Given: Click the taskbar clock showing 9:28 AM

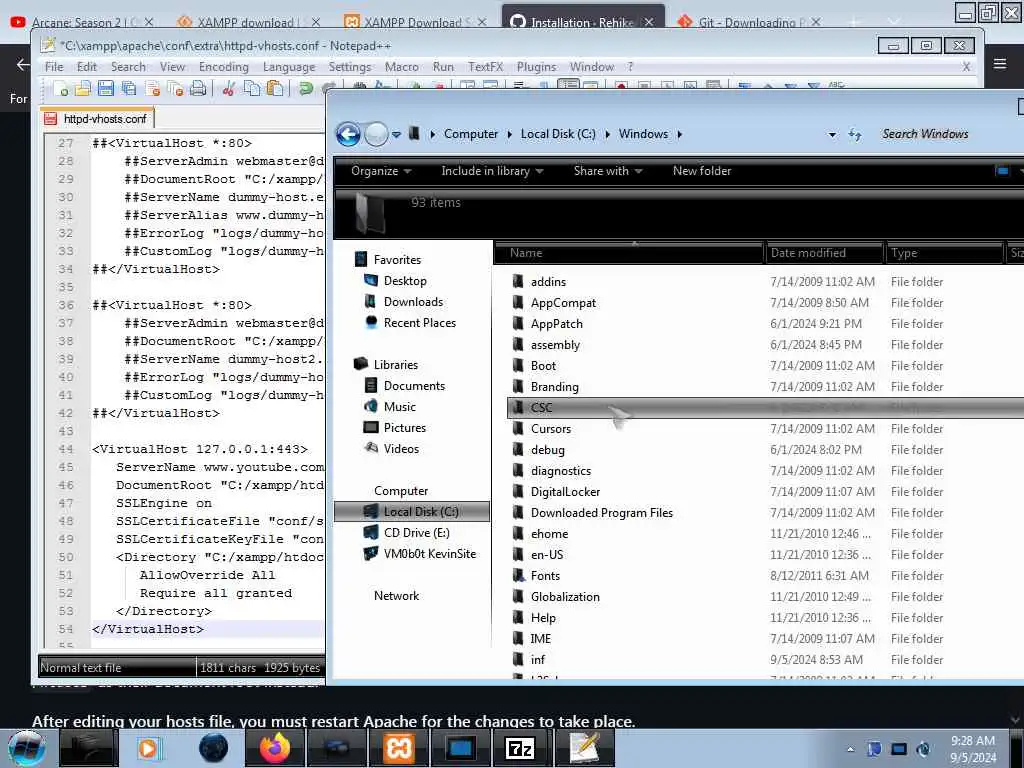Looking at the screenshot, I should 973,749.
